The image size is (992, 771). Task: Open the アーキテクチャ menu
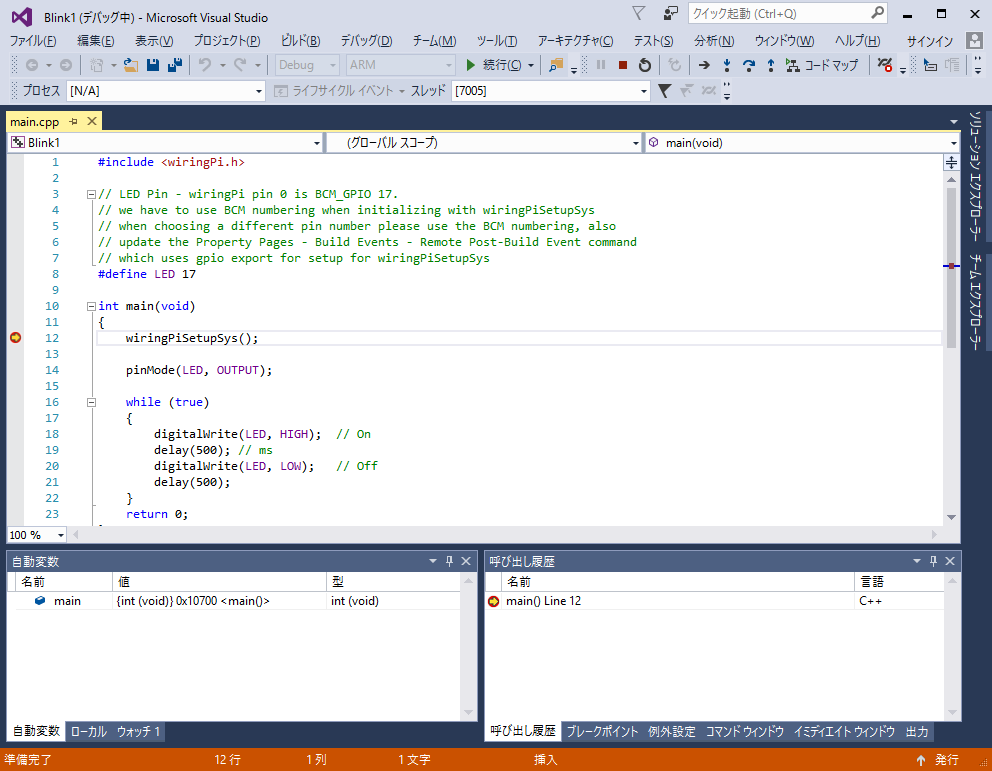coord(575,41)
